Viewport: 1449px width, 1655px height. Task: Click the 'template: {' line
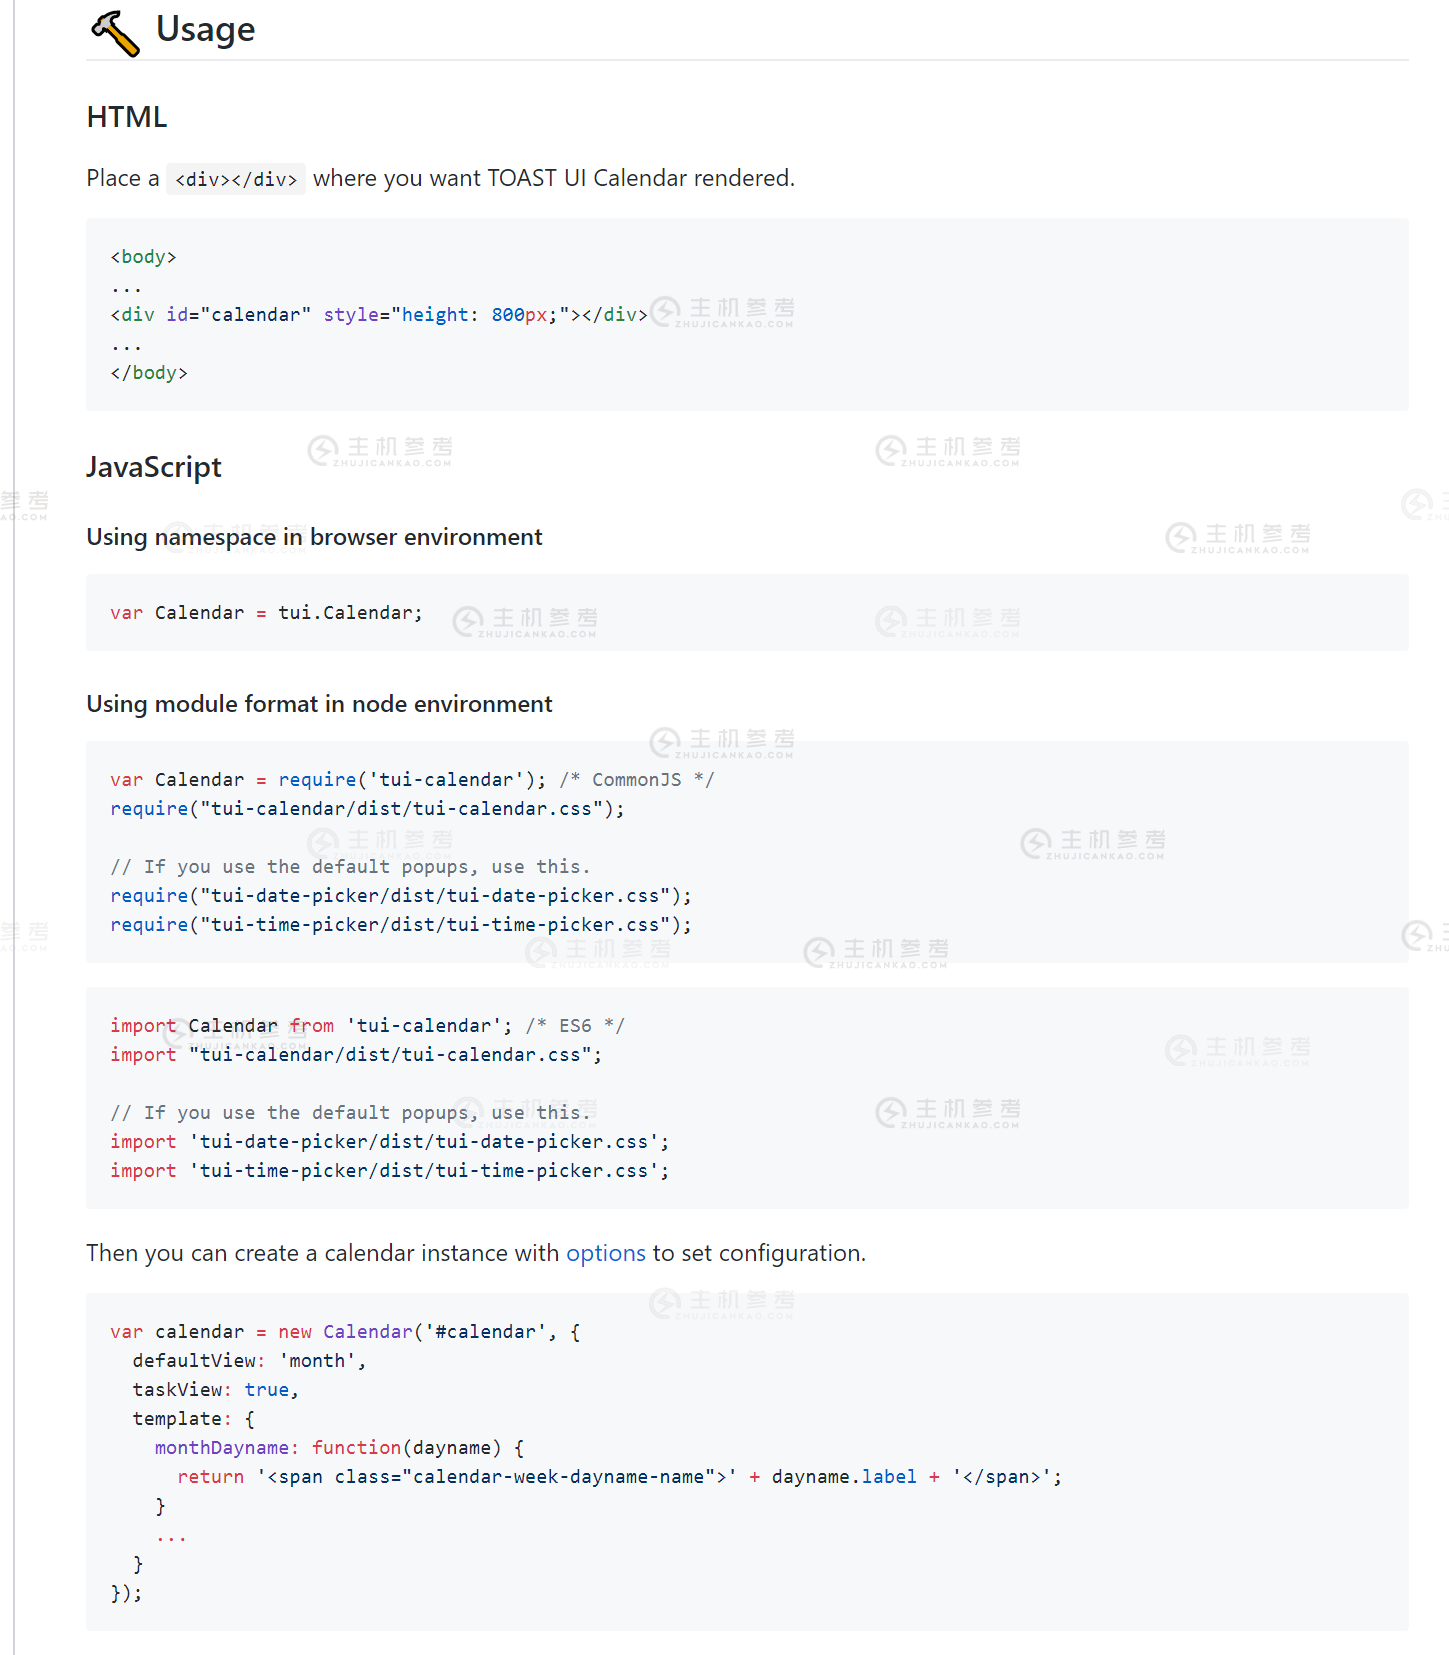193,1419
